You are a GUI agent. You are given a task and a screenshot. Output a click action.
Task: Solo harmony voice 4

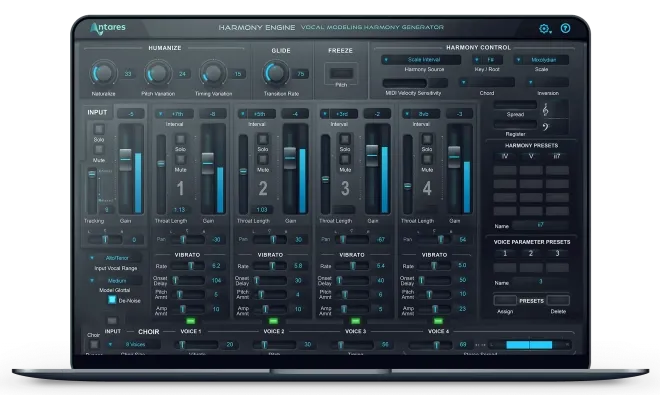click(x=427, y=139)
